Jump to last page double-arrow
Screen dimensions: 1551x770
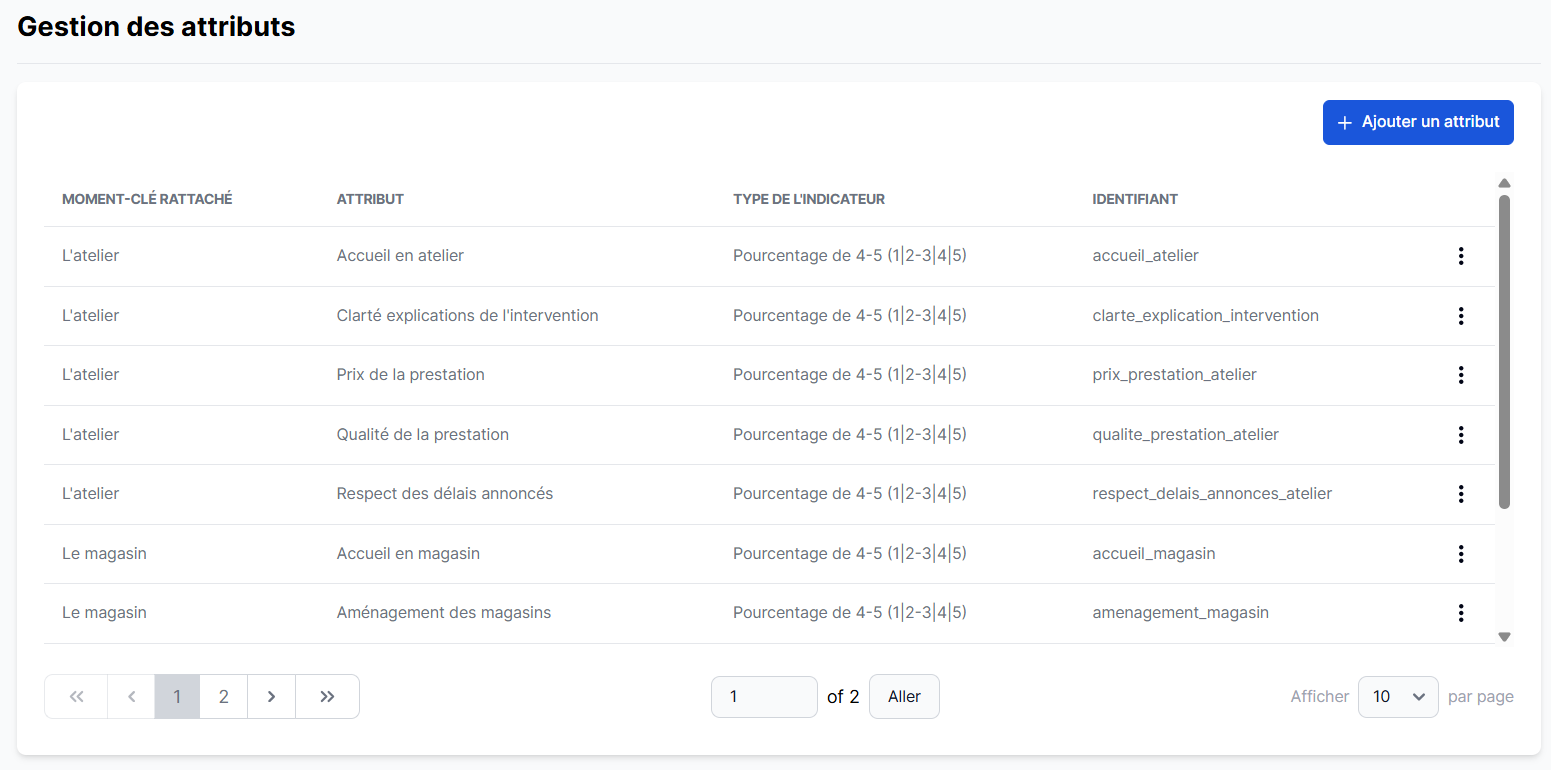click(327, 697)
